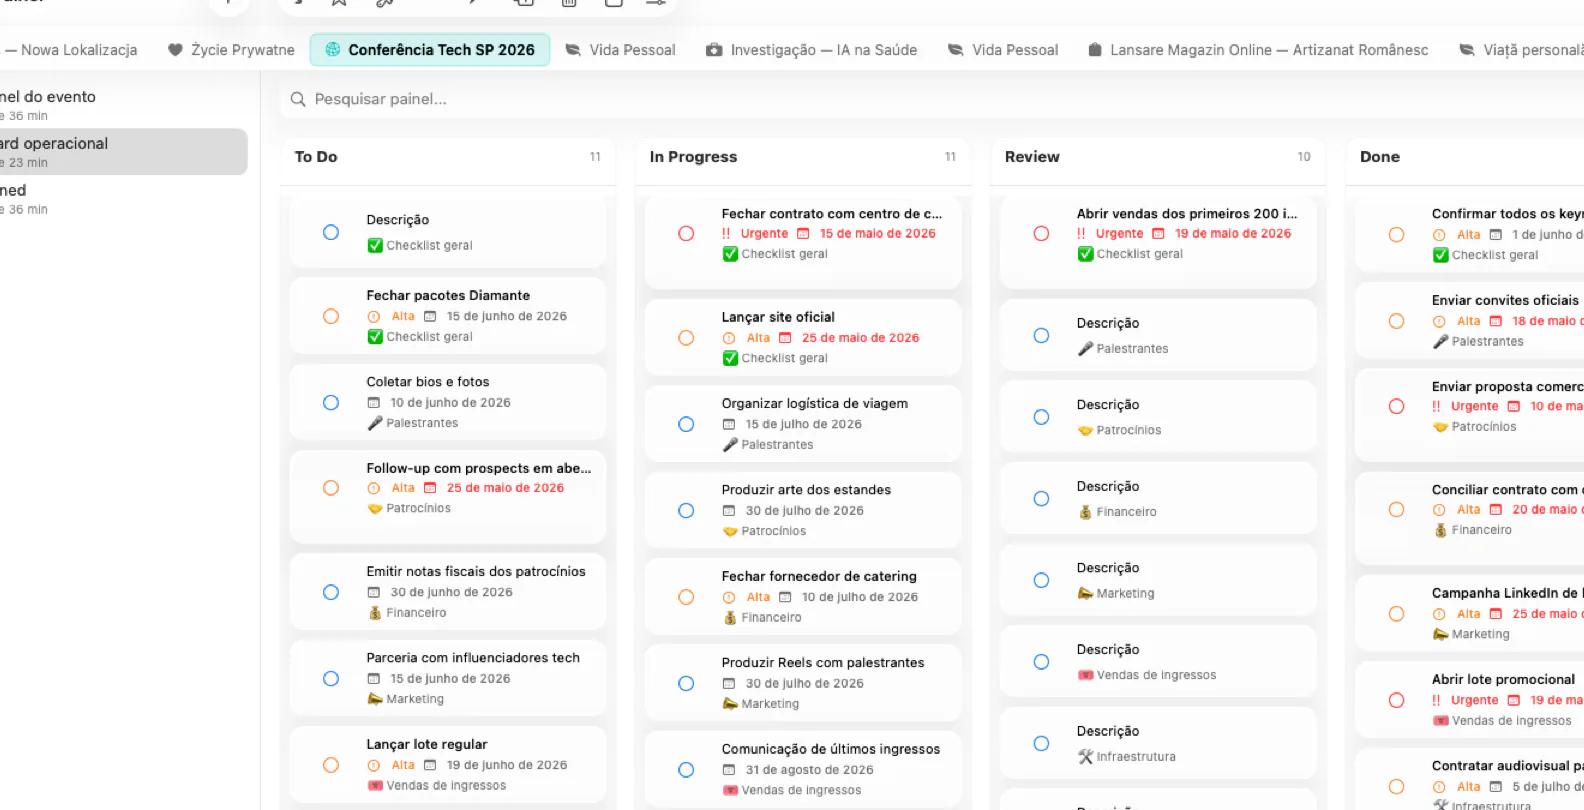Click the Contratar audiovisual card title
The width and height of the screenshot is (1584, 810).
pos(1507,766)
